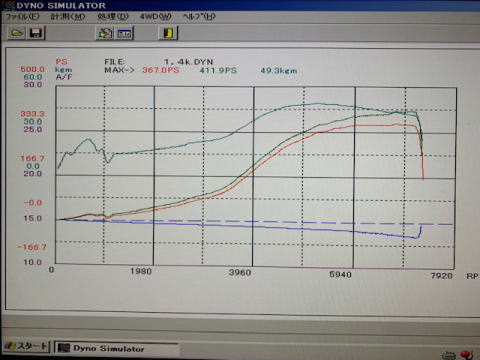480x360 pixels.
Task: Click the 1.4k.DYN file name label
Action: pyautogui.click(x=188, y=62)
